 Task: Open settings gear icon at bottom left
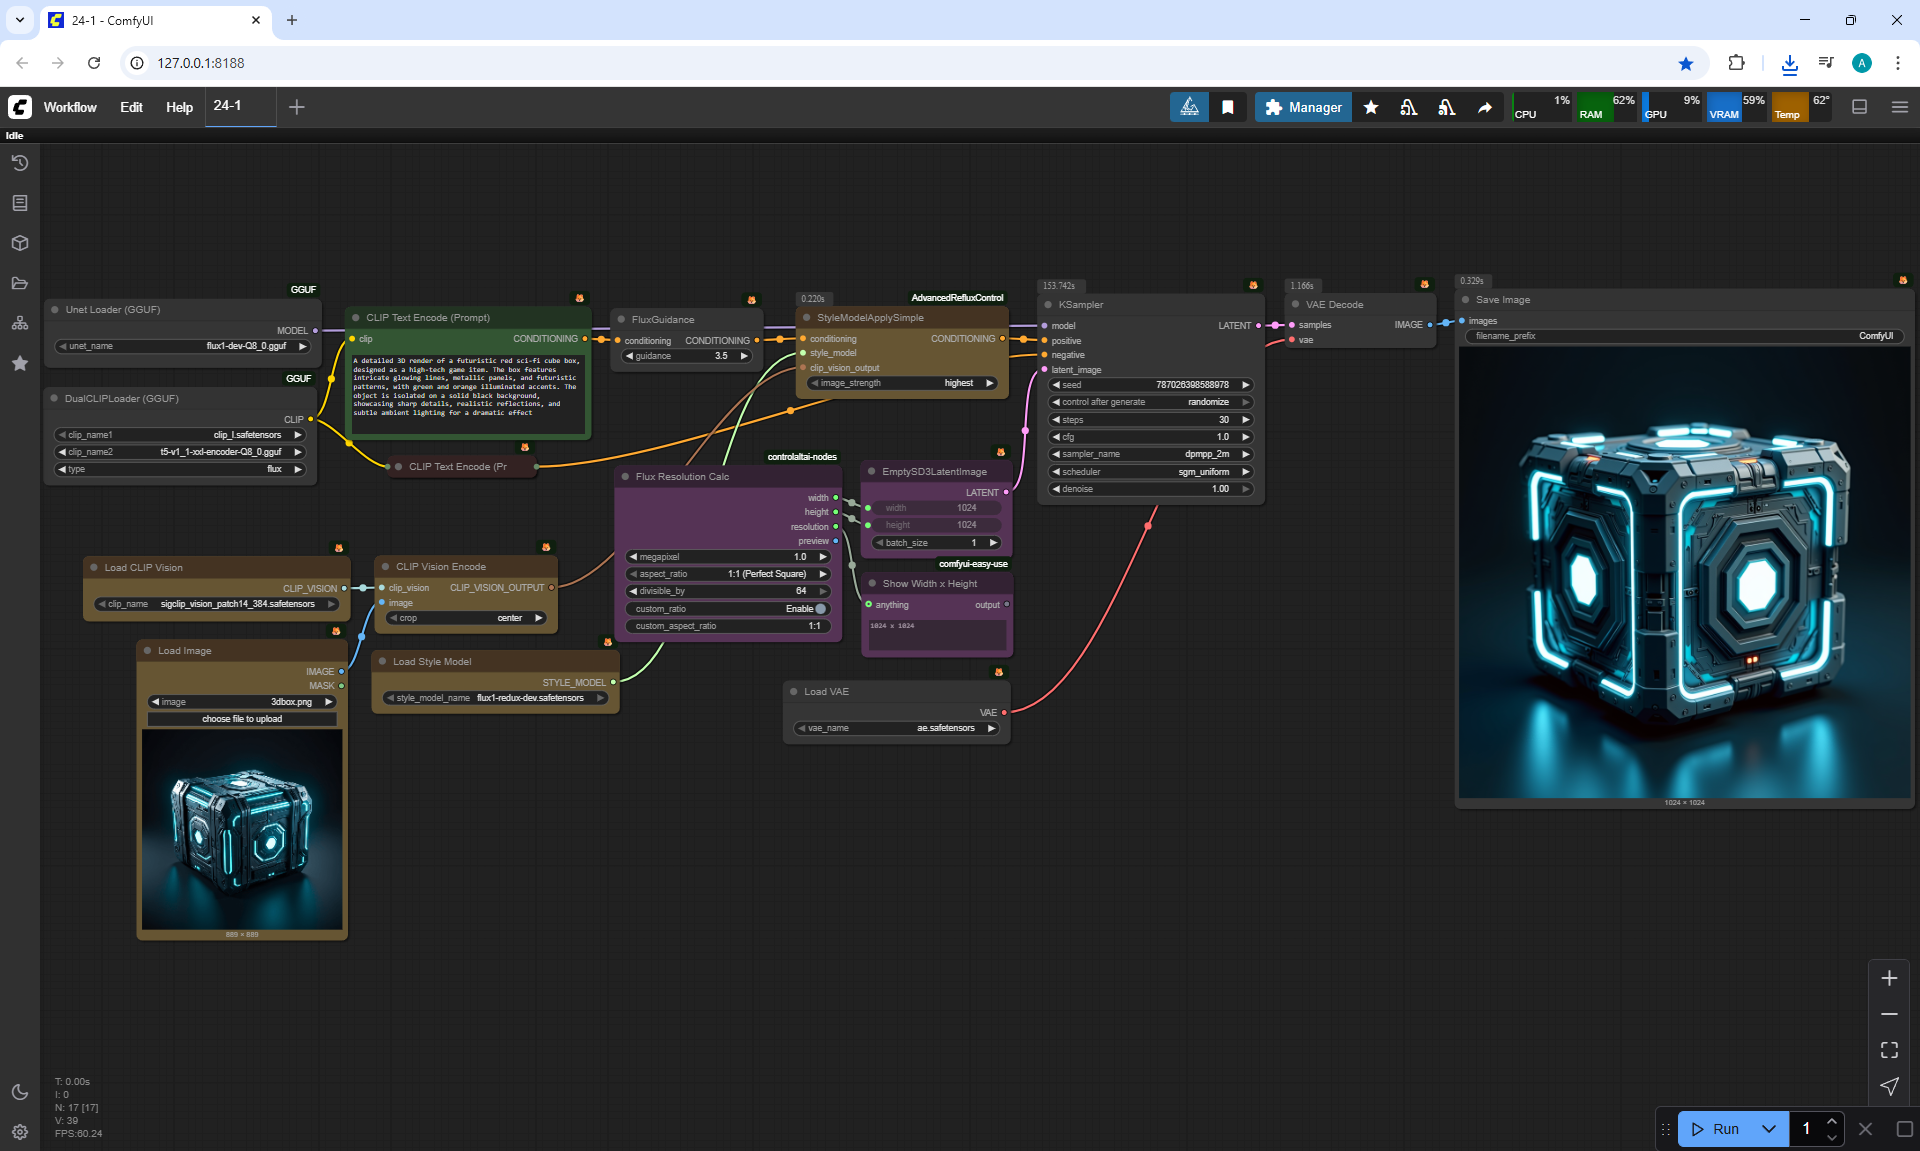(x=19, y=1132)
